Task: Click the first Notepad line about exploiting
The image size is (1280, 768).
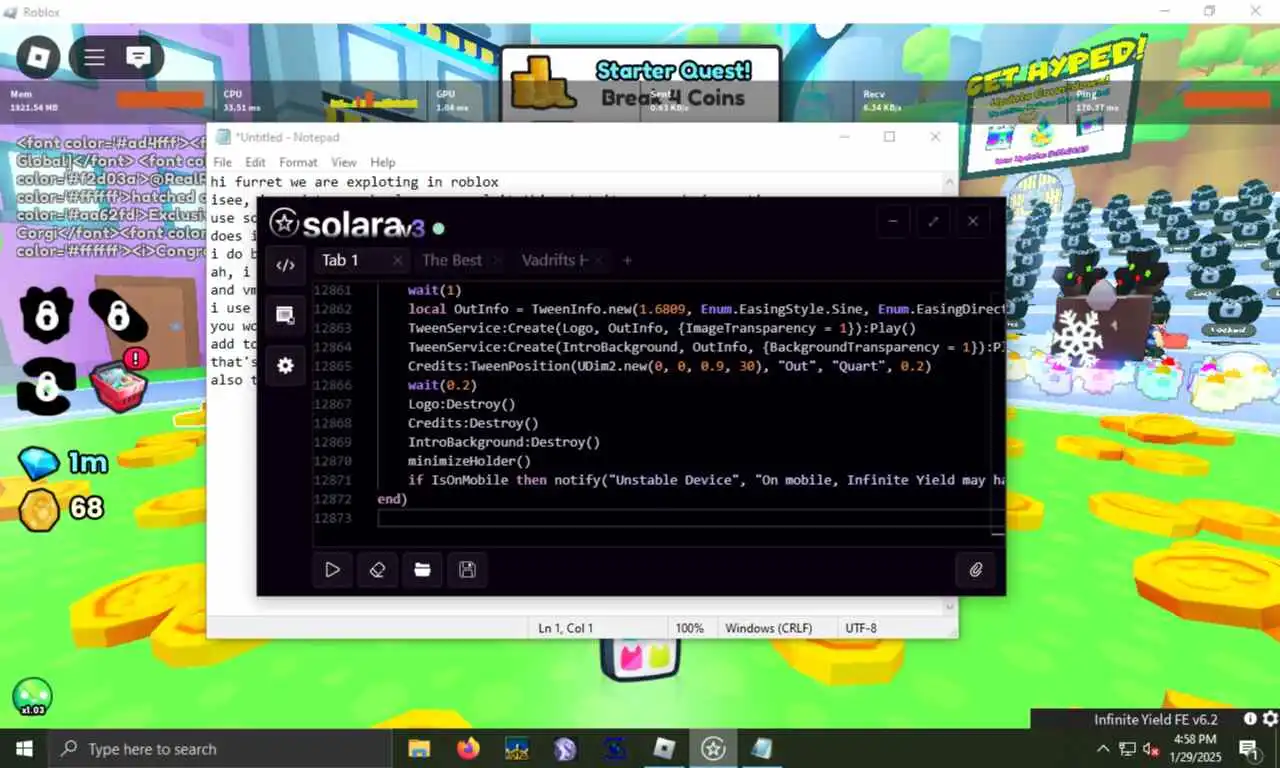Action: 354,182
